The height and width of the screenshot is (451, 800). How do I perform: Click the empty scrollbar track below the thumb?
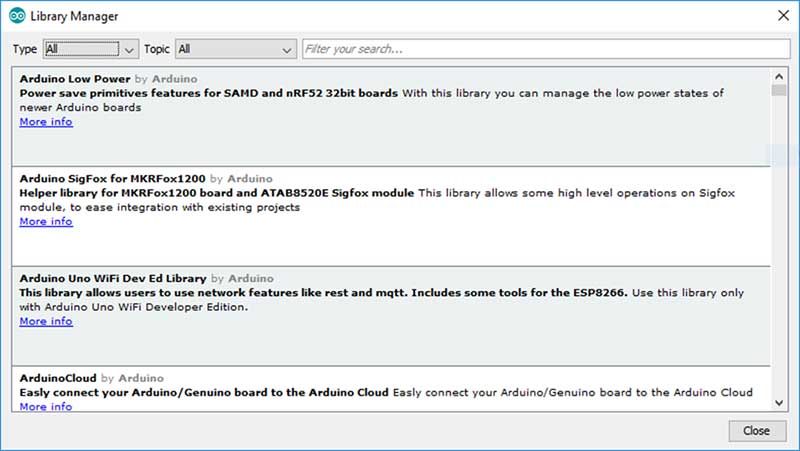[x=779, y=250]
